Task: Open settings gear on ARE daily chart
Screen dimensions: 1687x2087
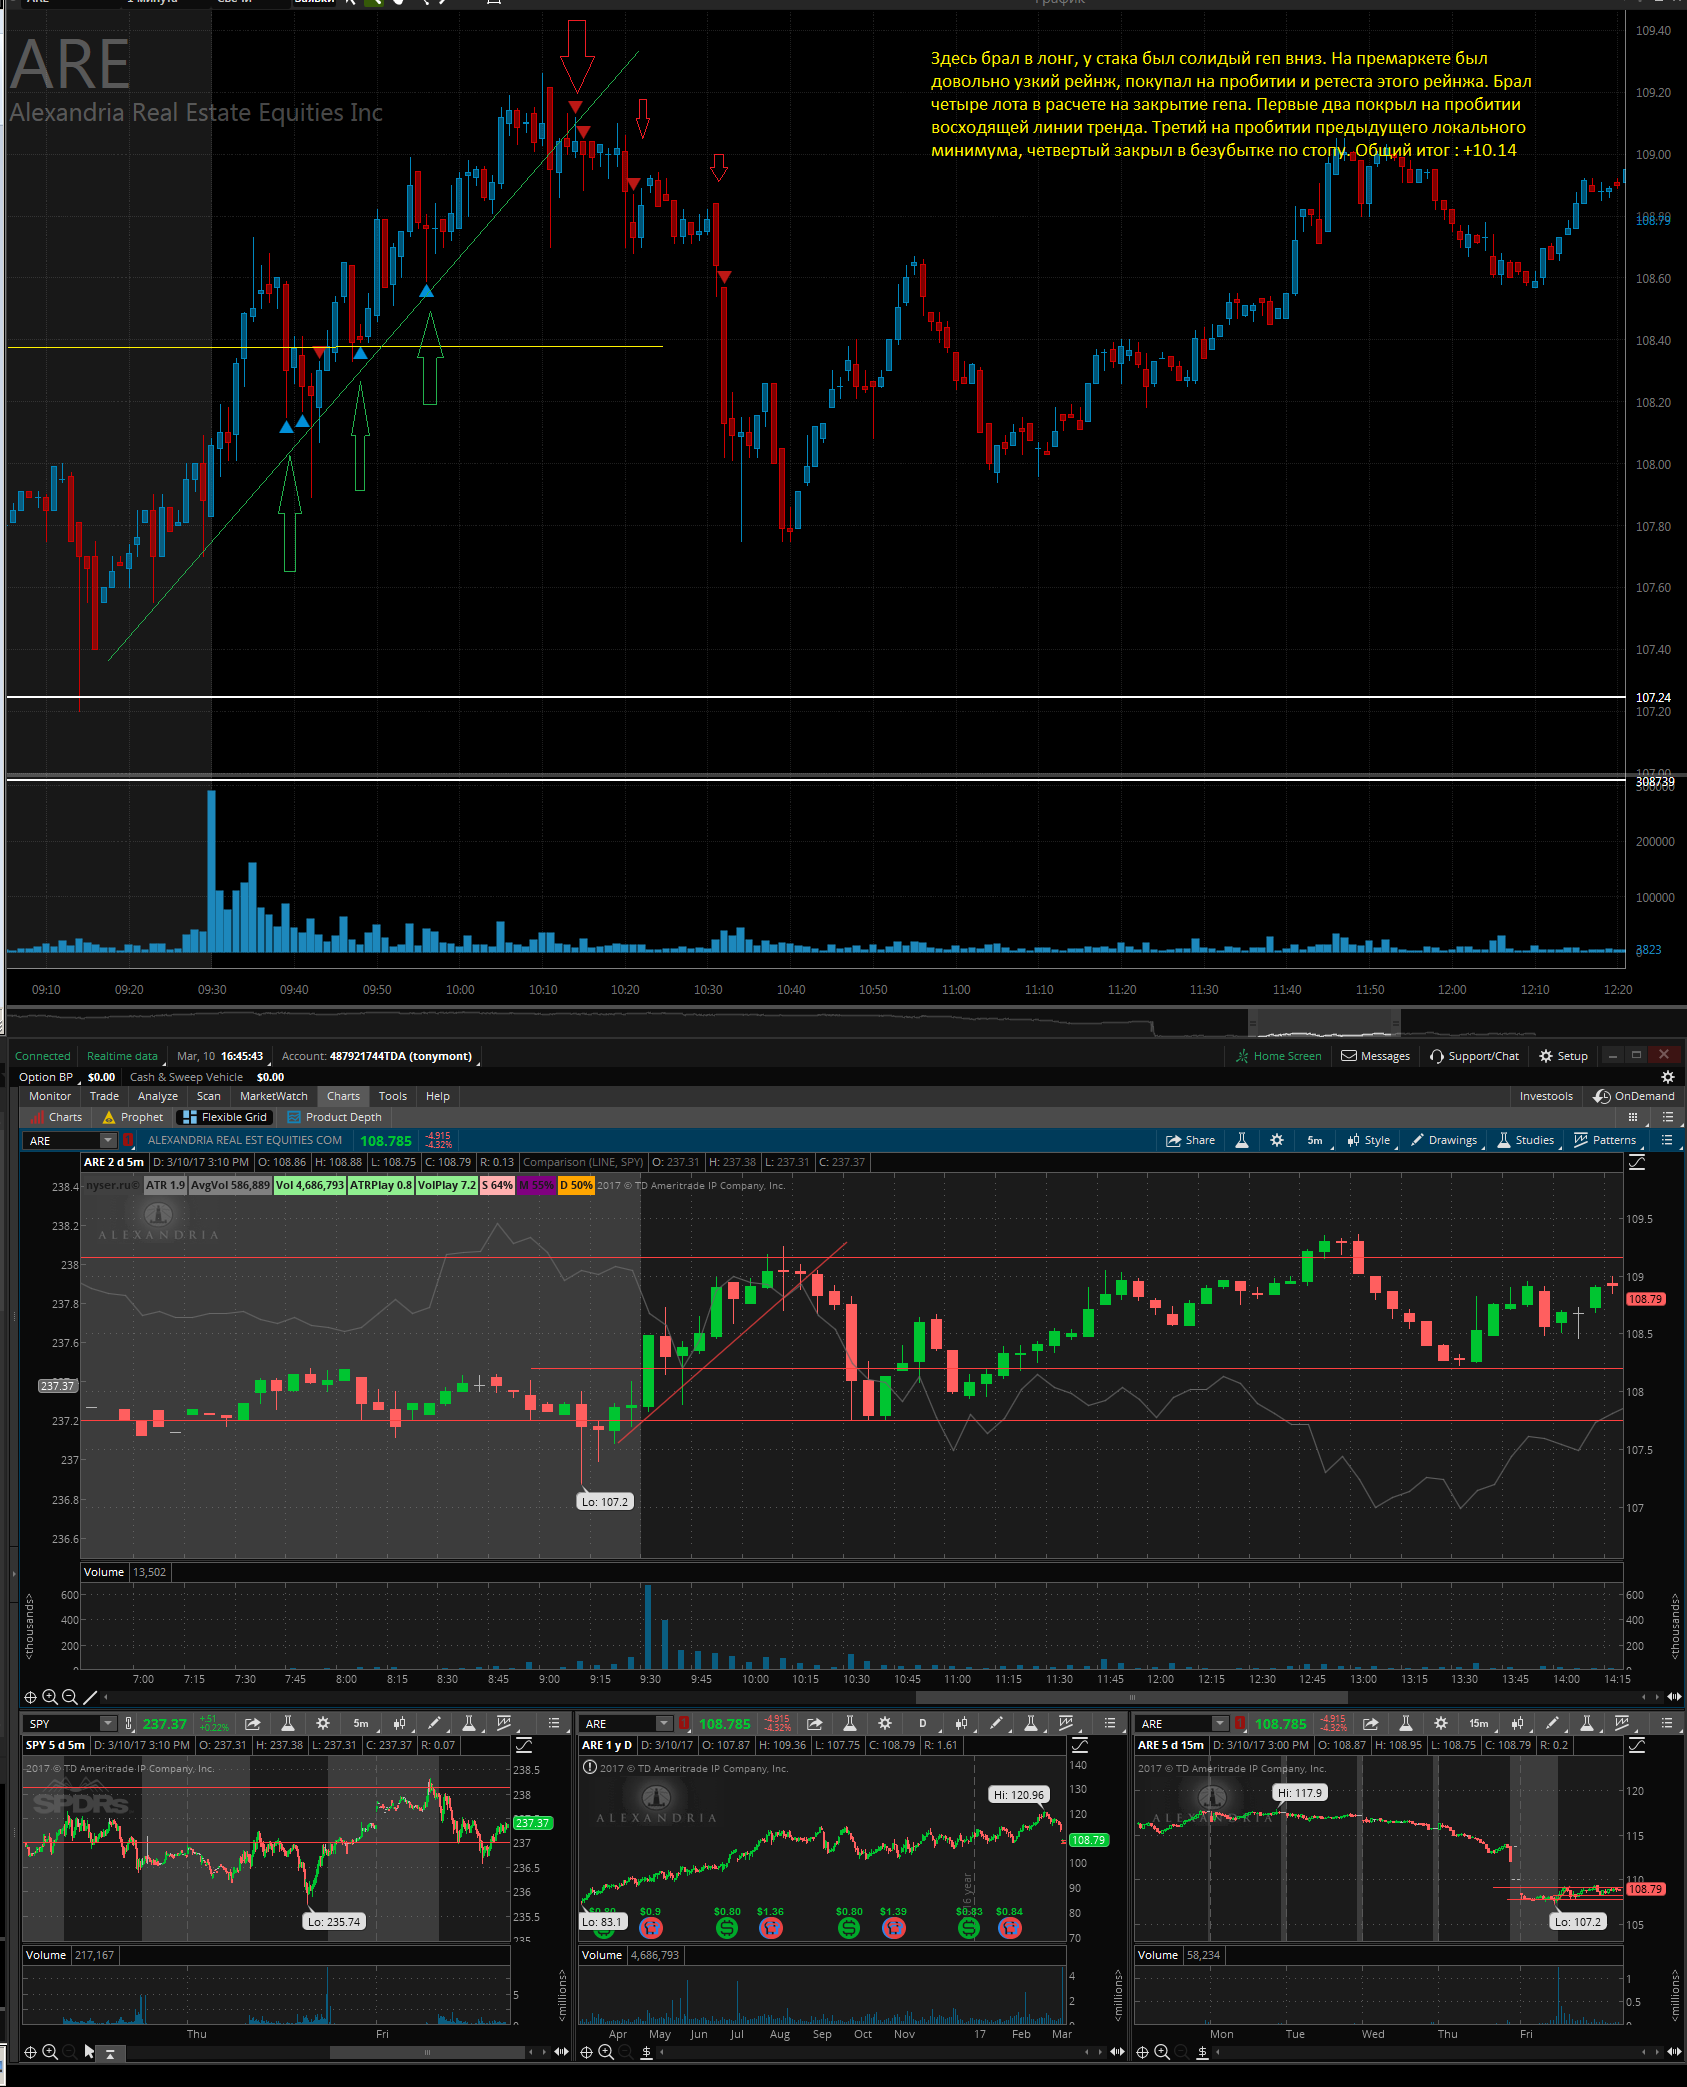Action: click(x=885, y=1724)
